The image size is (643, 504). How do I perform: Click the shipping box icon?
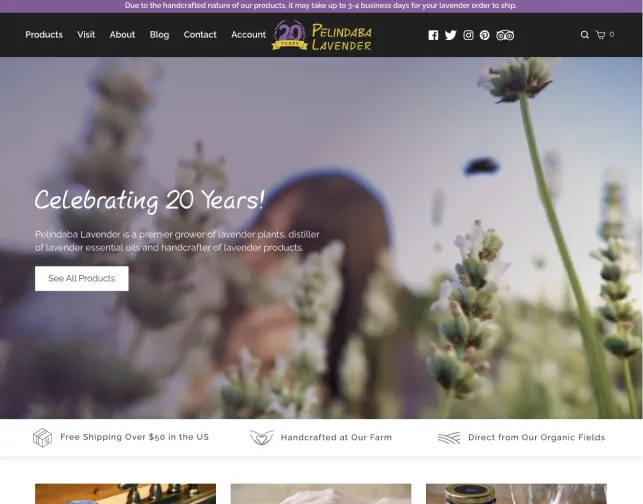pyautogui.click(x=42, y=437)
